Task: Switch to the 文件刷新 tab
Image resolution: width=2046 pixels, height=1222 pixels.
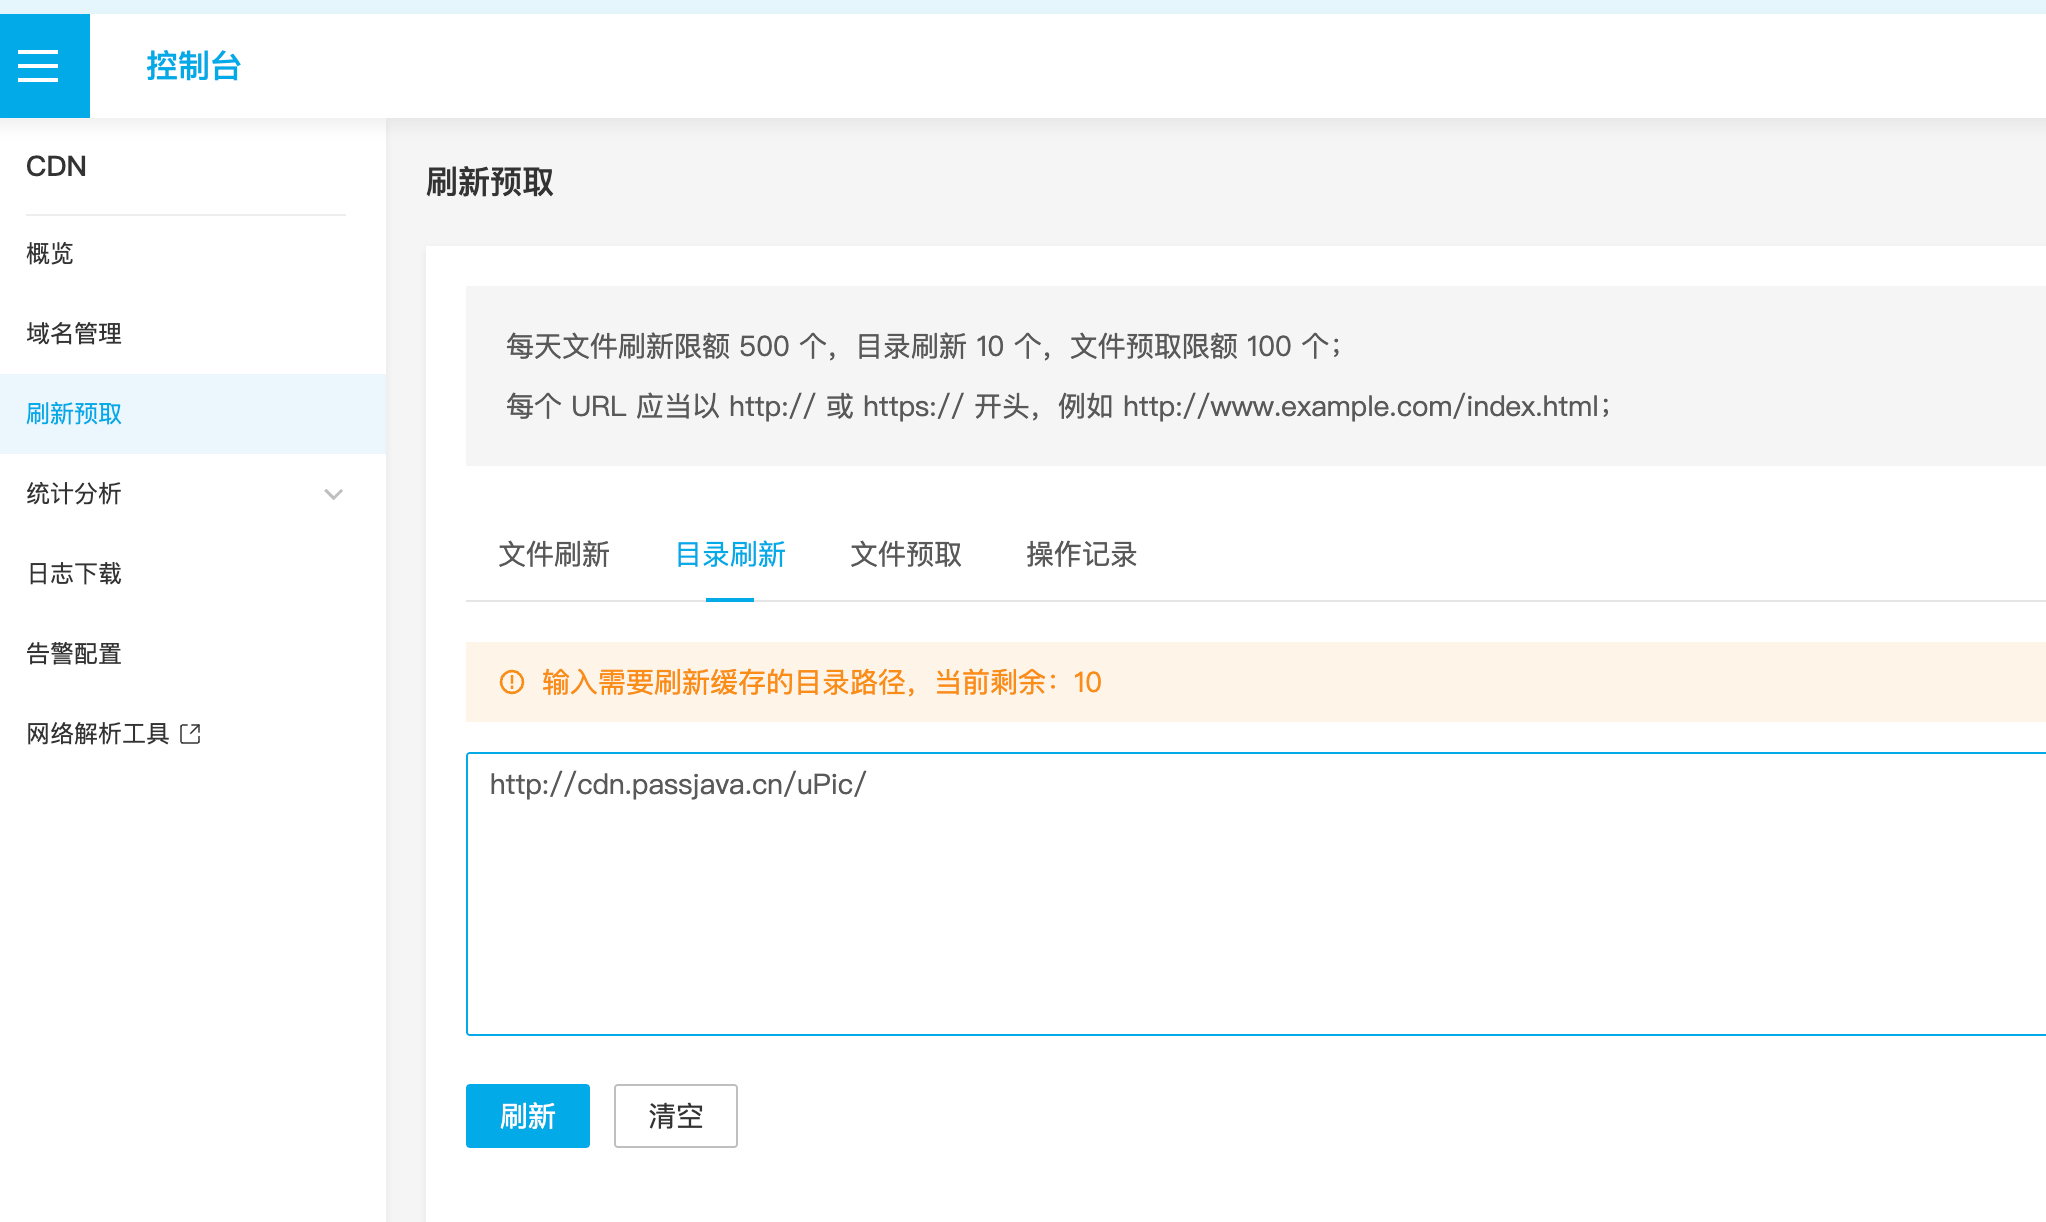Action: click(554, 554)
